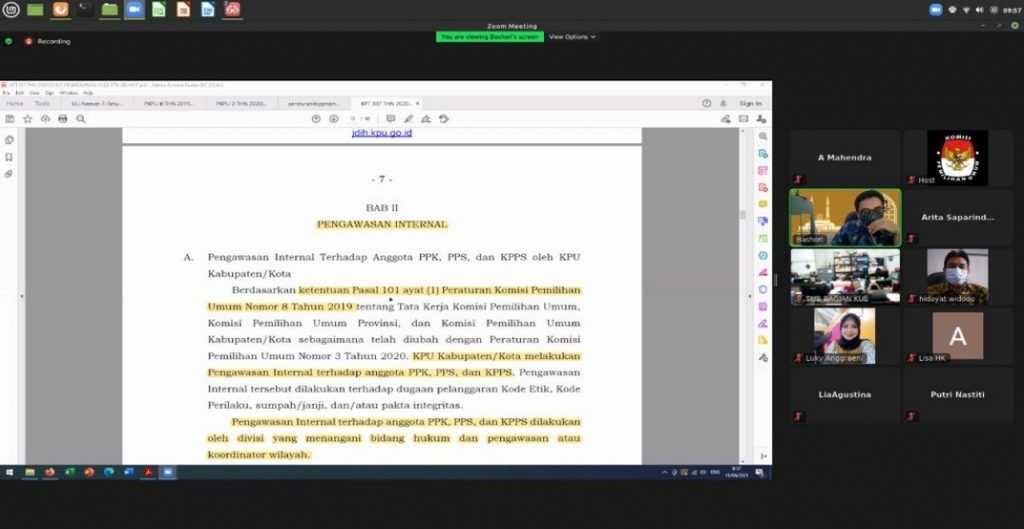The height and width of the screenshot is (529, 1024).
Task: Open the Page Thumbnails side panel
Action: click(9, 140)
